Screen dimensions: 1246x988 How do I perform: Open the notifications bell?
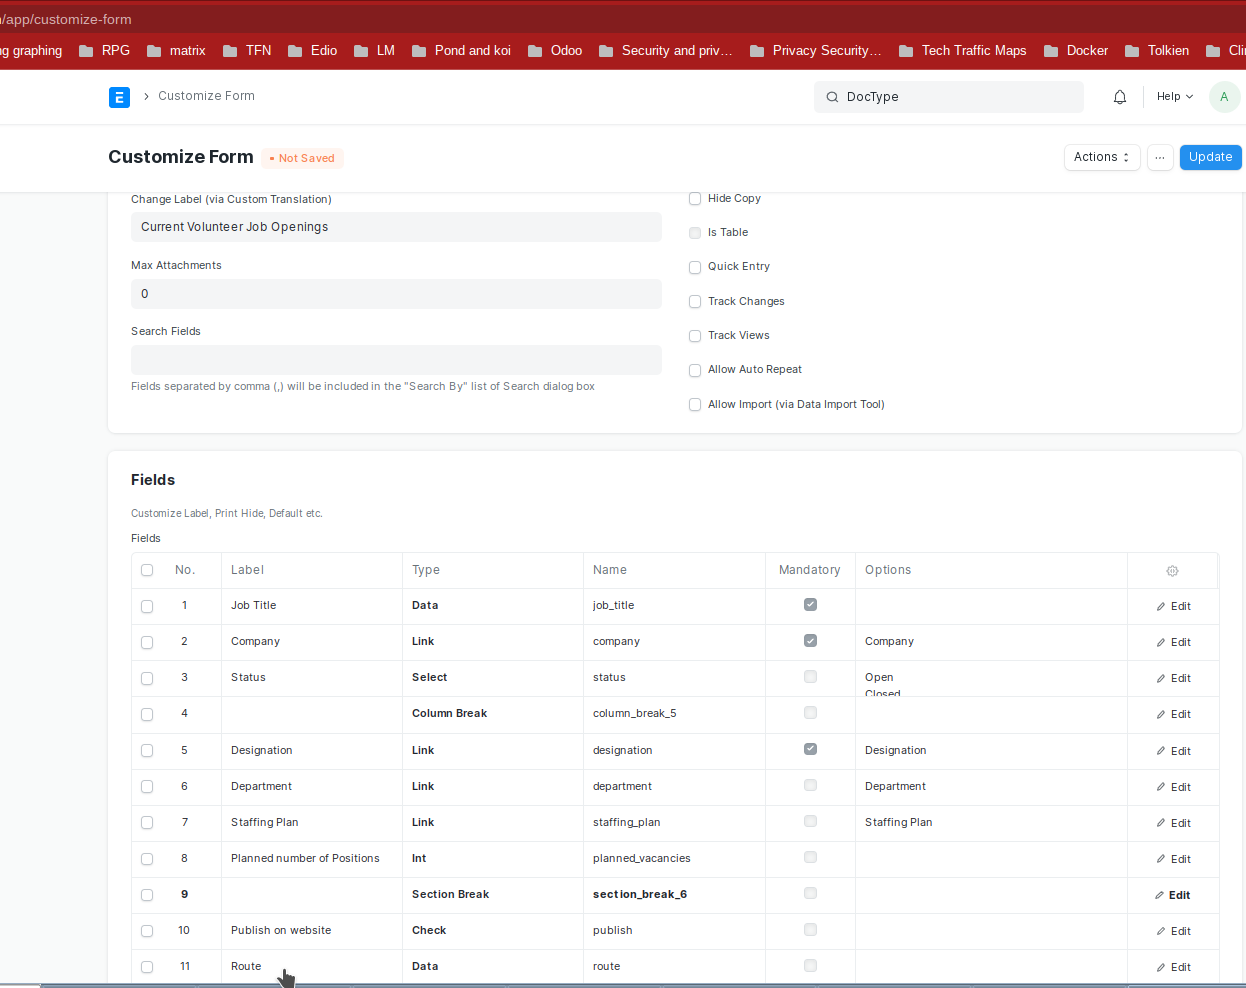pos(1120,97)
